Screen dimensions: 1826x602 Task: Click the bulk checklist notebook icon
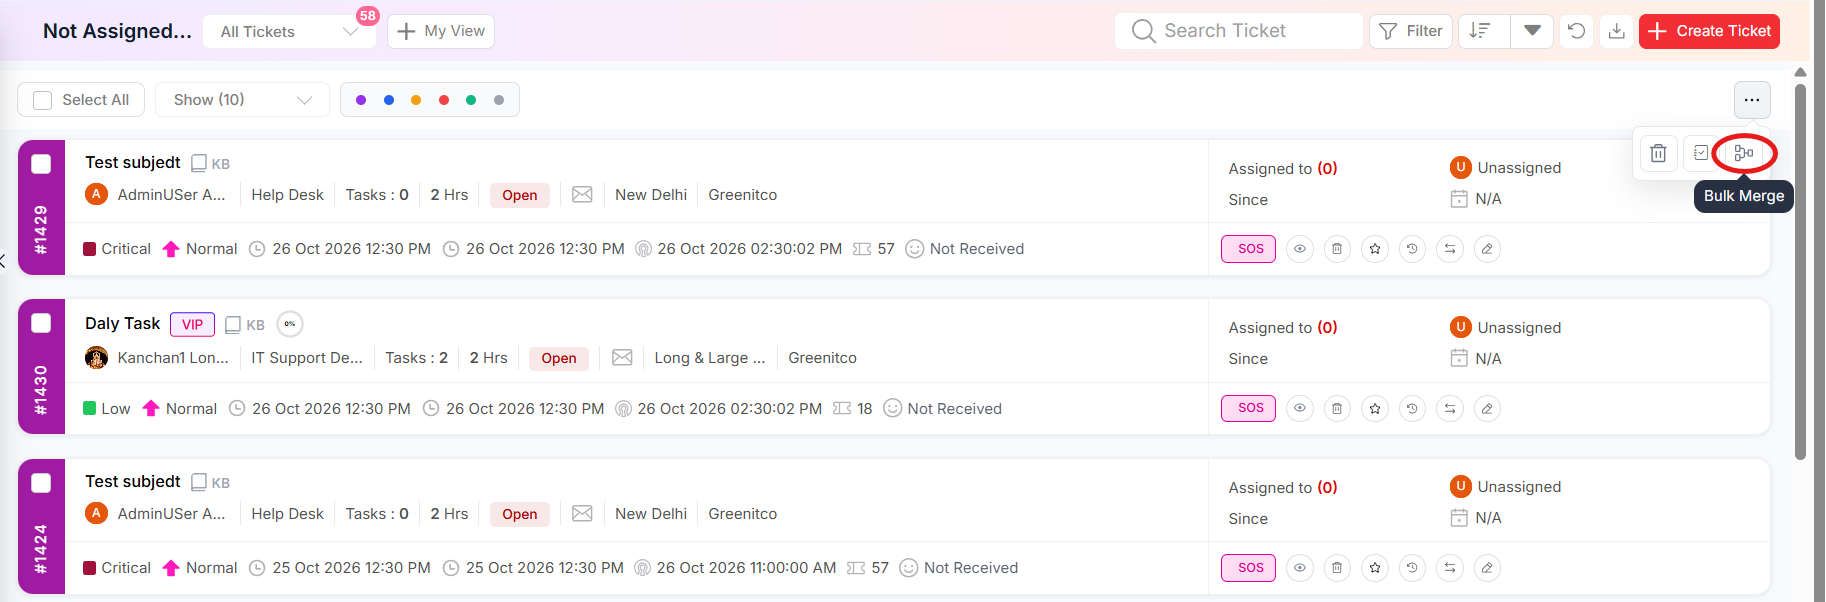point(1701,153)
